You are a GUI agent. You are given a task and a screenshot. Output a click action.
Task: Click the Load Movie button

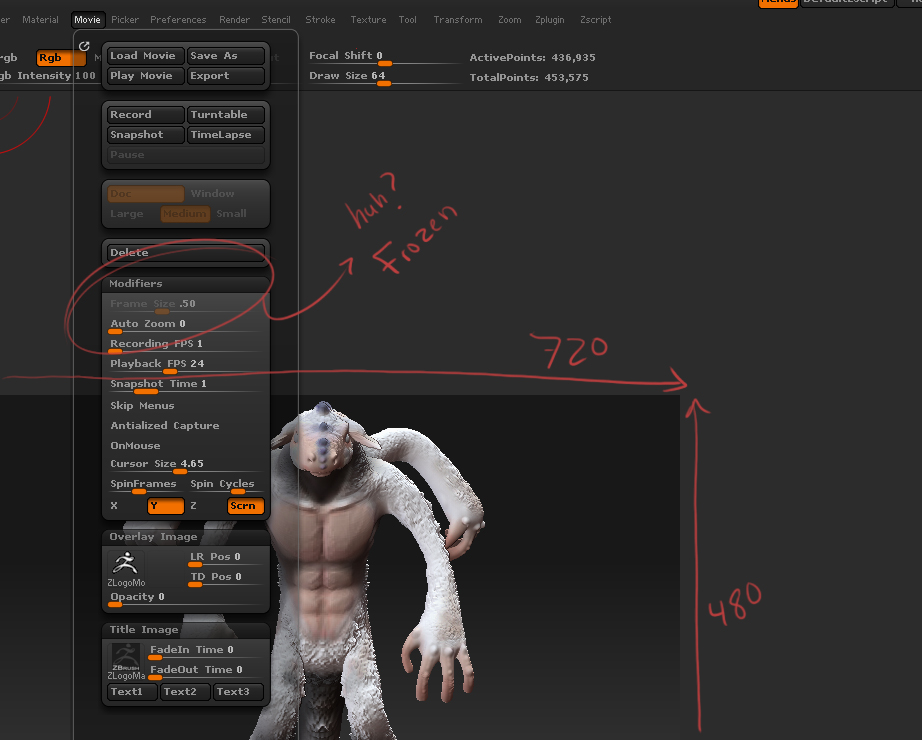coord(145,56)
